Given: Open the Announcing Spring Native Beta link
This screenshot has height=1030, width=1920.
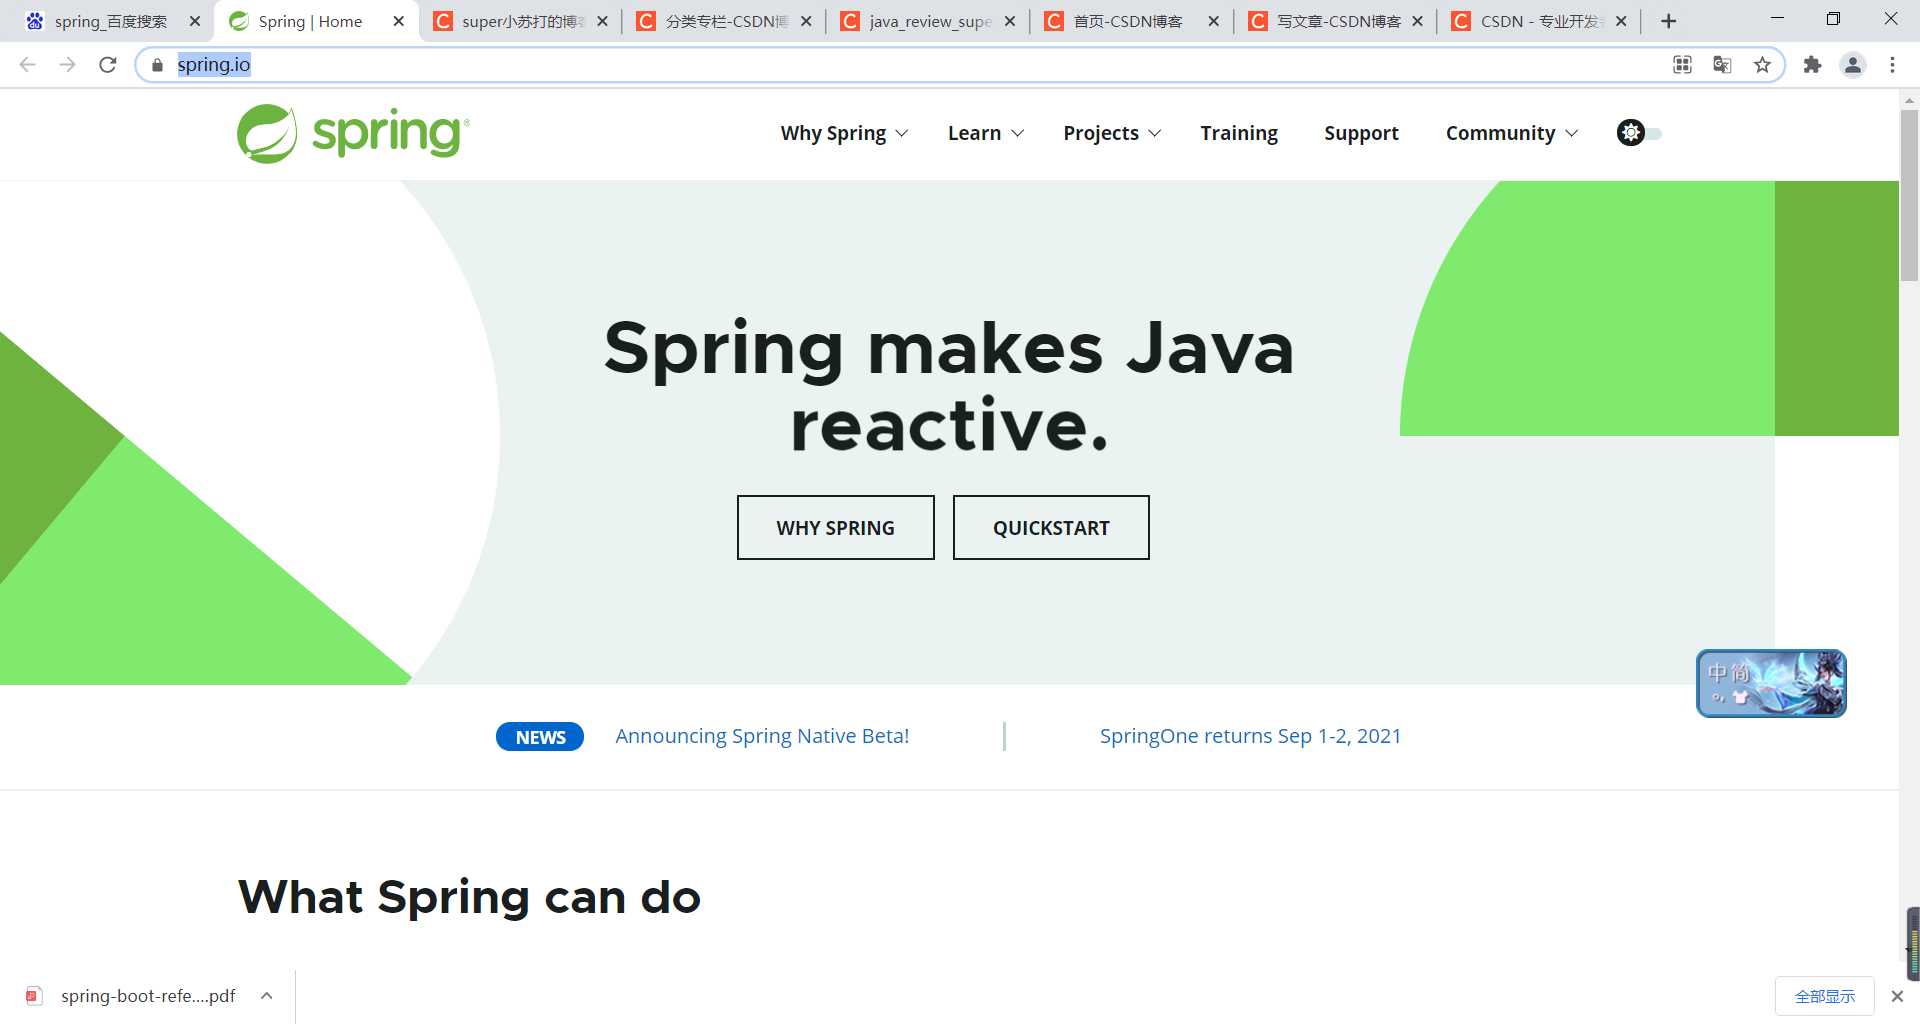Looking at the screenshot, I should 762,736.
